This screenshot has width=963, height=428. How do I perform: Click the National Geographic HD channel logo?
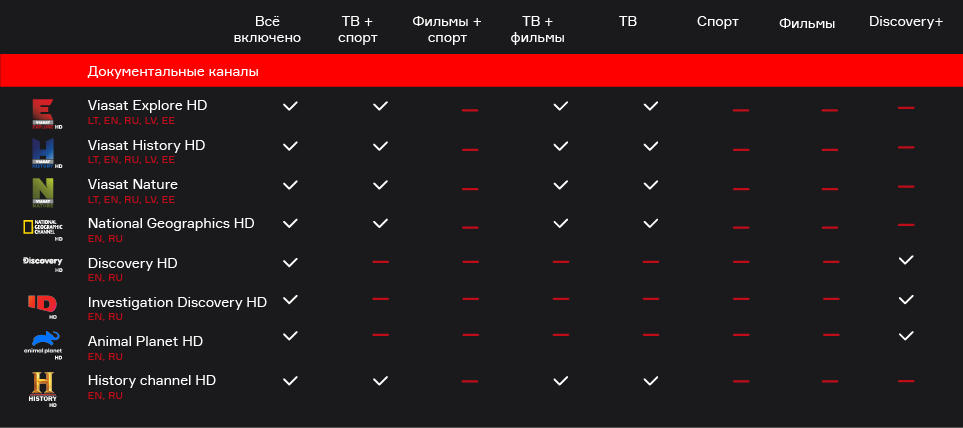click(43, 229)
